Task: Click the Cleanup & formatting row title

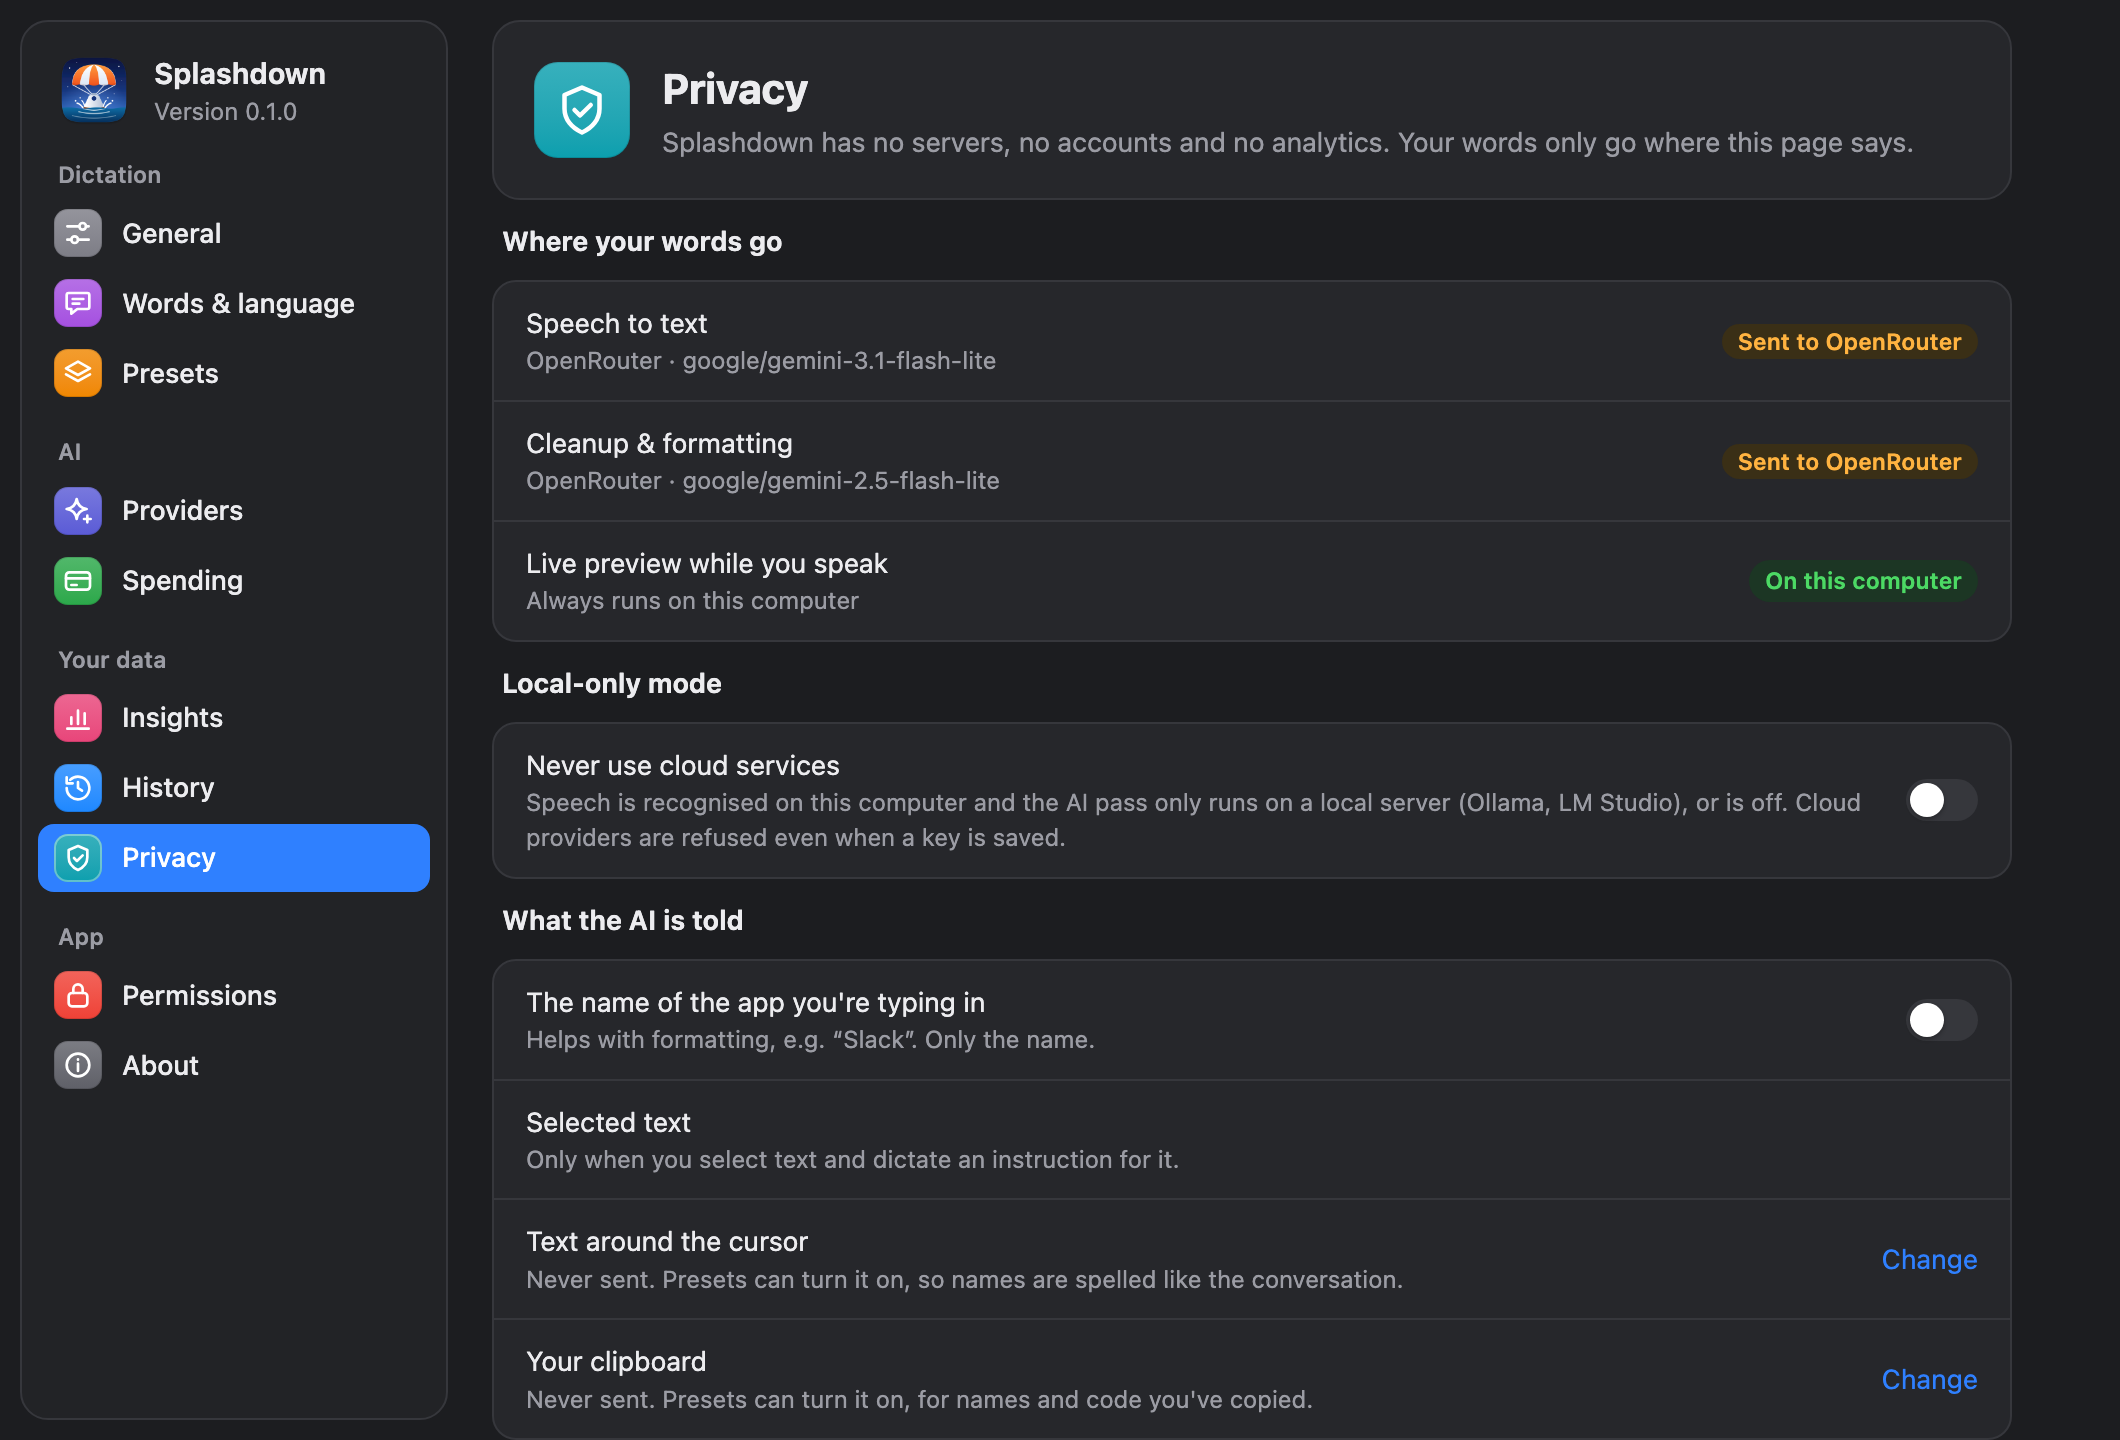Action: (x=659, y=443)
